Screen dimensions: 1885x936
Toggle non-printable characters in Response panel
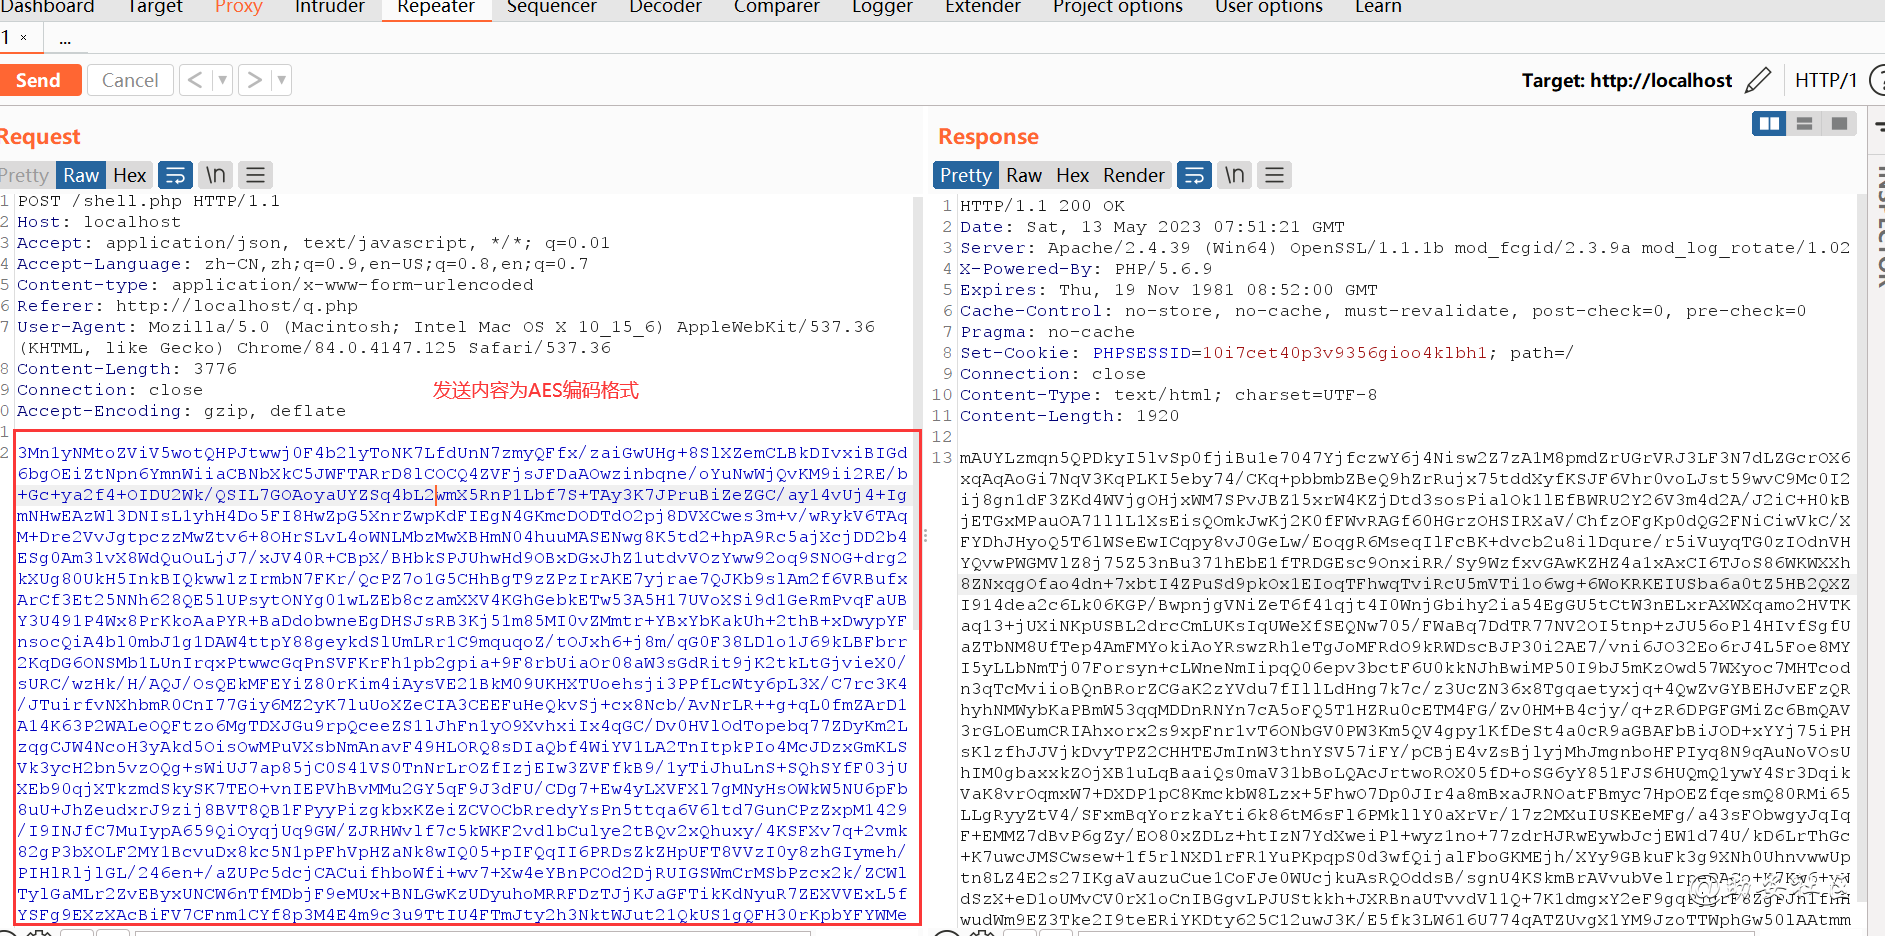pyautogui.click(x=1235, y=175)
